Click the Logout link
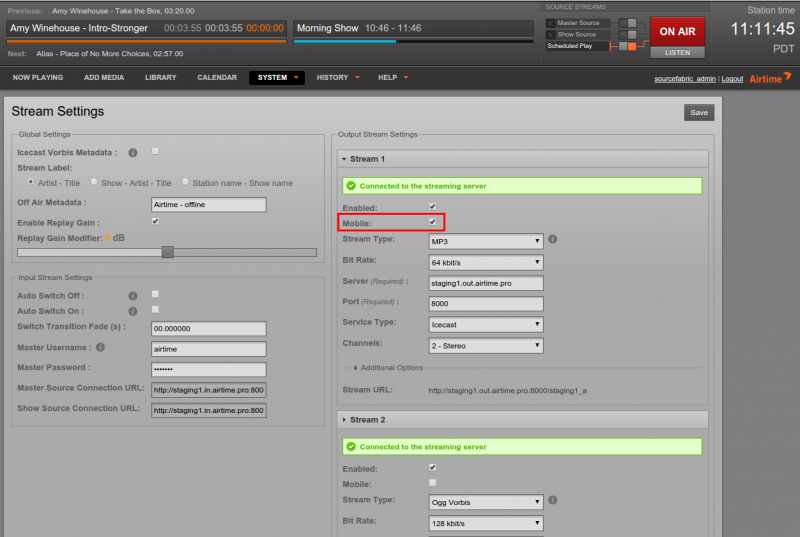This screenshot has width=800, height=537. tap(732, 78)
